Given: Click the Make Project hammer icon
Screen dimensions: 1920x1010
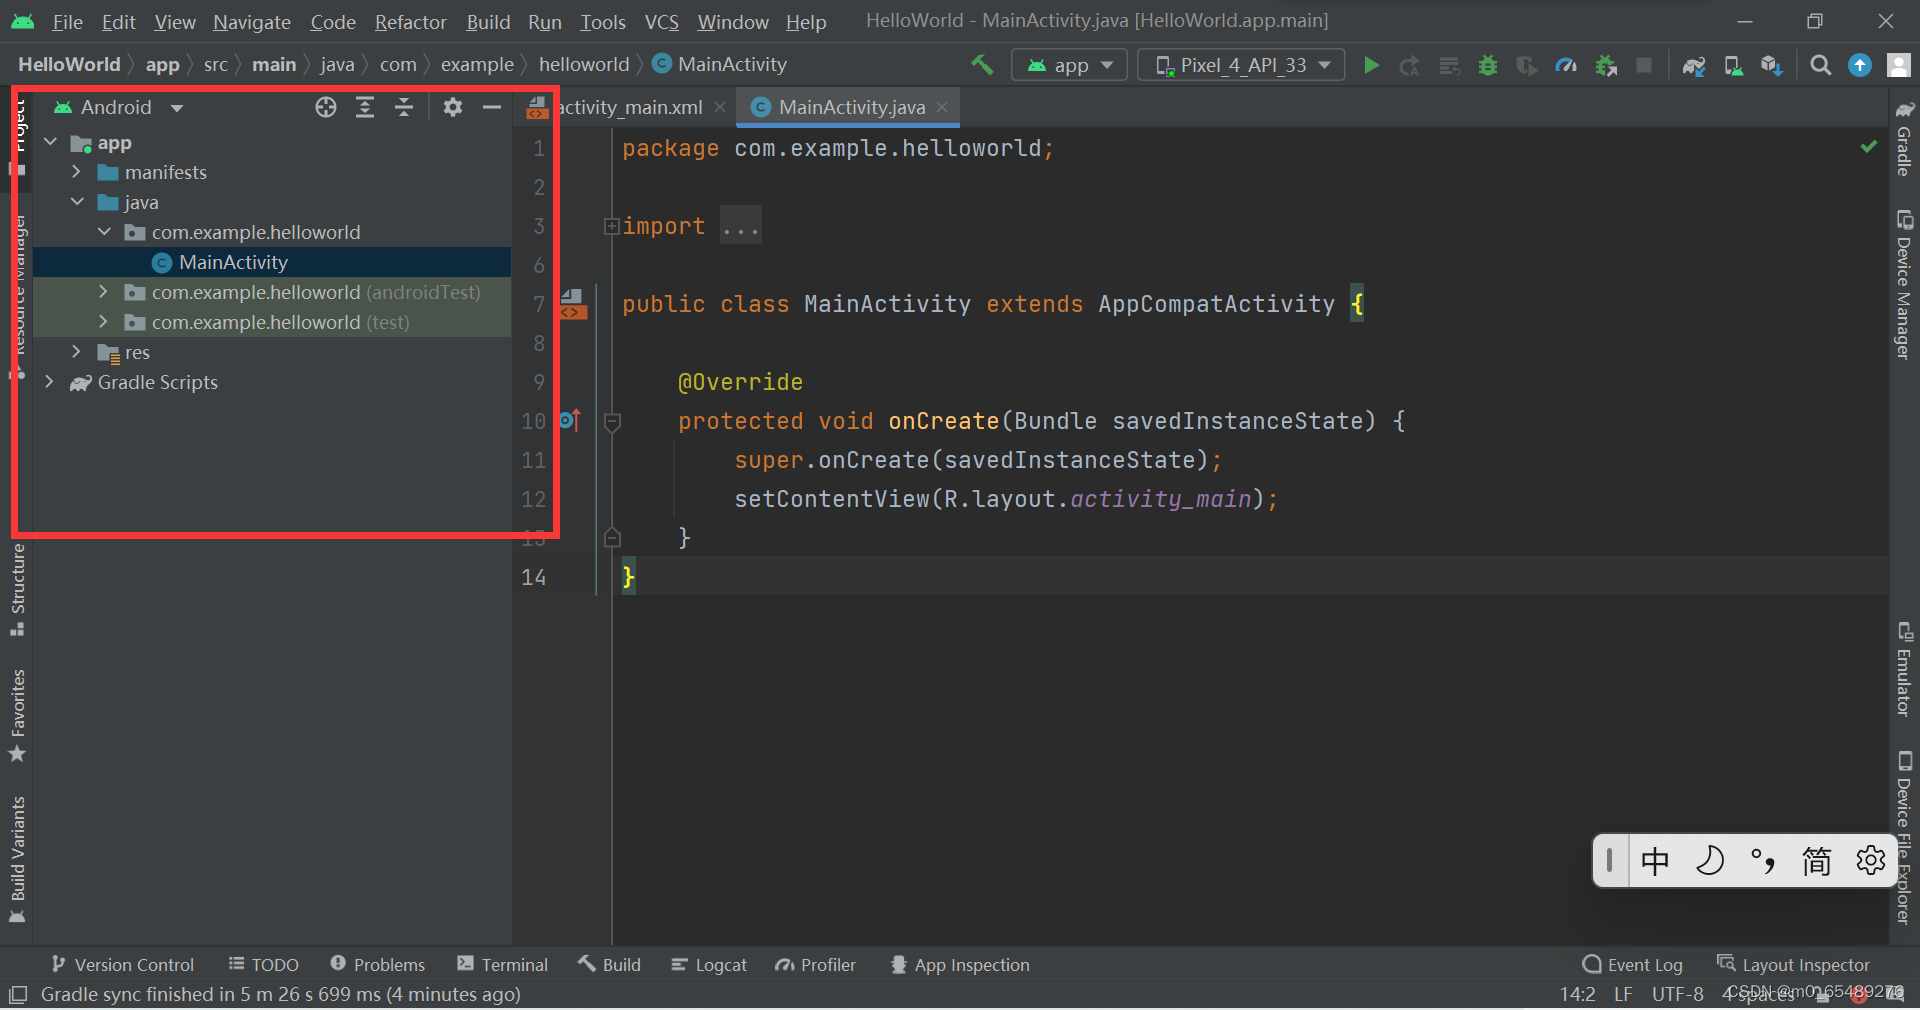Looking at the screenshot, I should coord(982,65).
